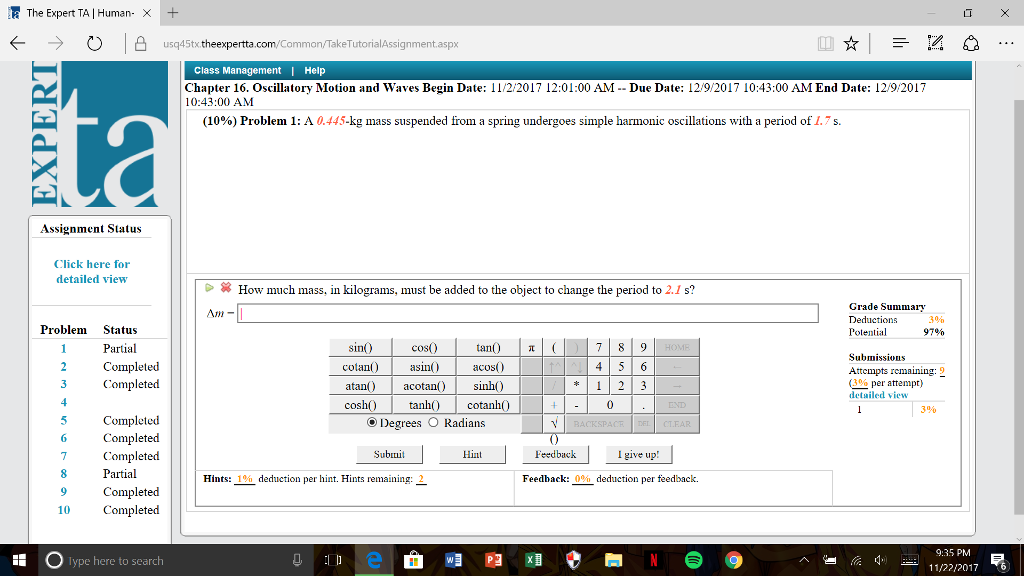Viewport: 1024px width, 576px height.
Task: Click the "I give up!" button
Action: point(639,453)
